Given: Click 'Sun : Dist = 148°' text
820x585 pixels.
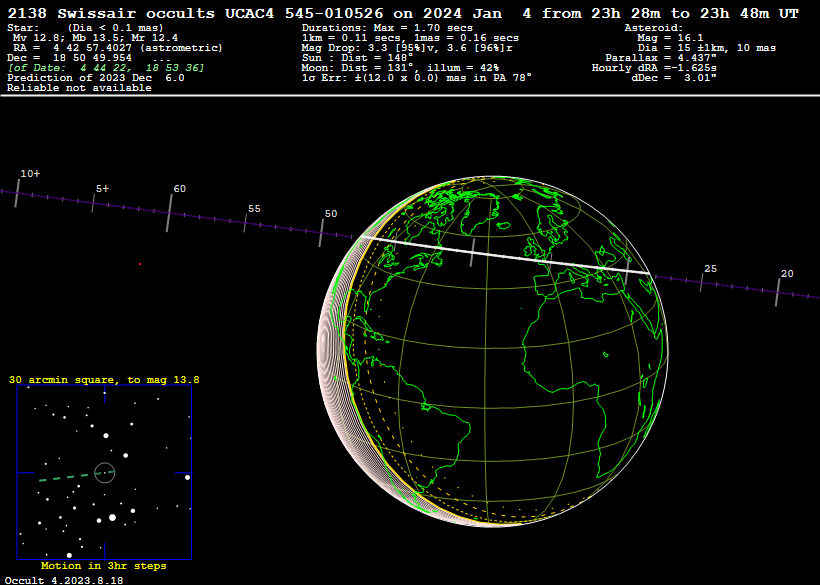Looking at the screenshot, I should [357, 58].
